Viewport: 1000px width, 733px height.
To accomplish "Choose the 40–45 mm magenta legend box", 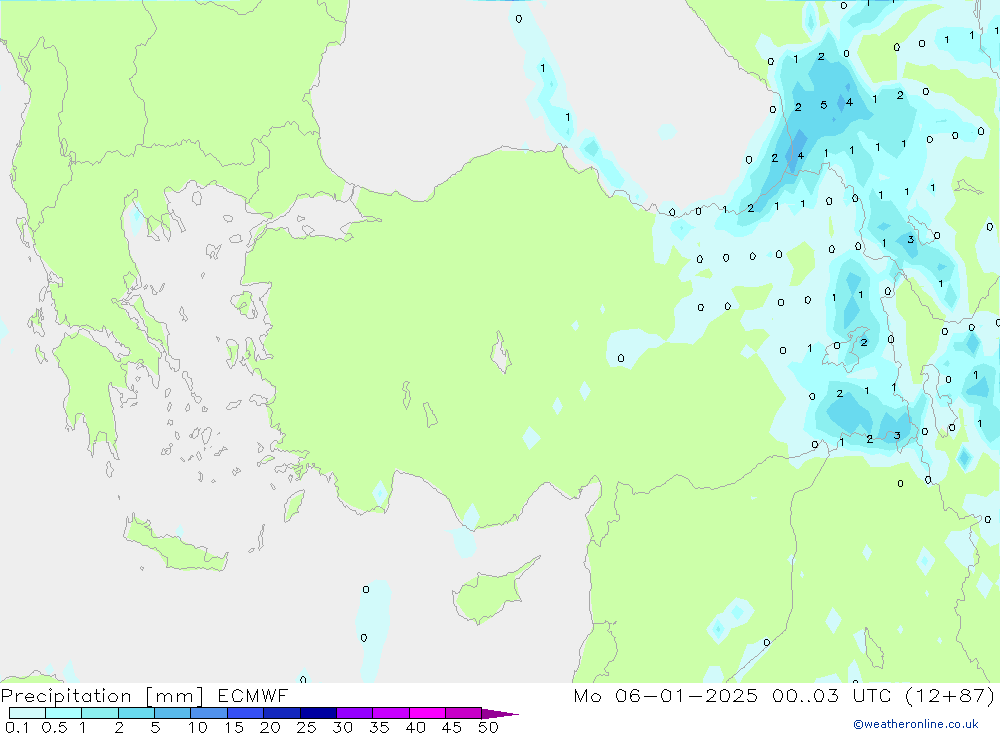I will point(427,713).
